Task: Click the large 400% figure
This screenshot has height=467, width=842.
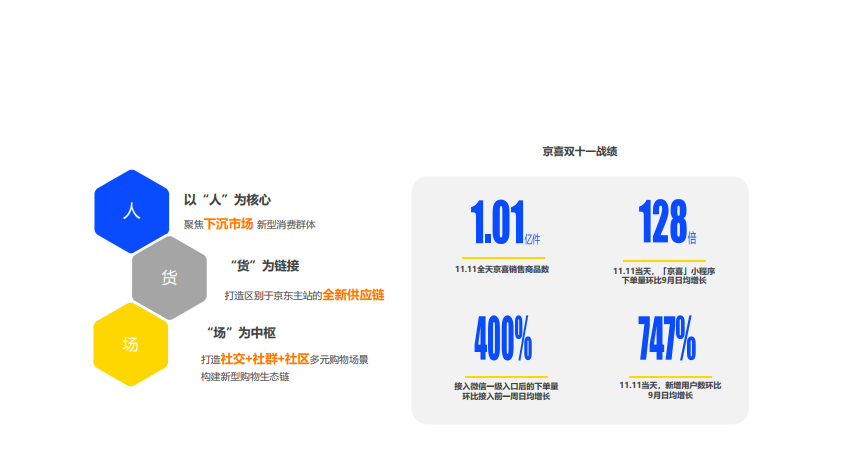Action: (503, 338)
